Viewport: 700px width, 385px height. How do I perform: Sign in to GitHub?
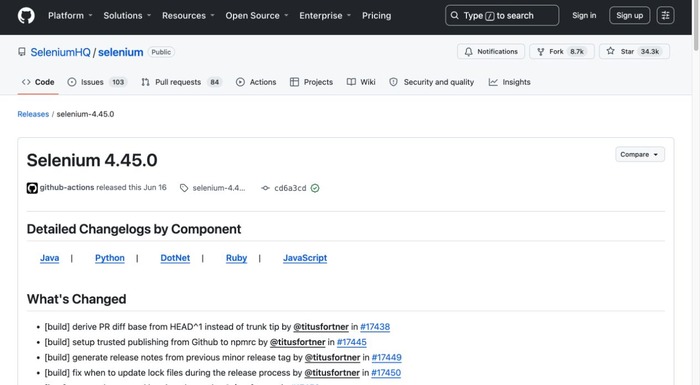(x=584, y=16)
